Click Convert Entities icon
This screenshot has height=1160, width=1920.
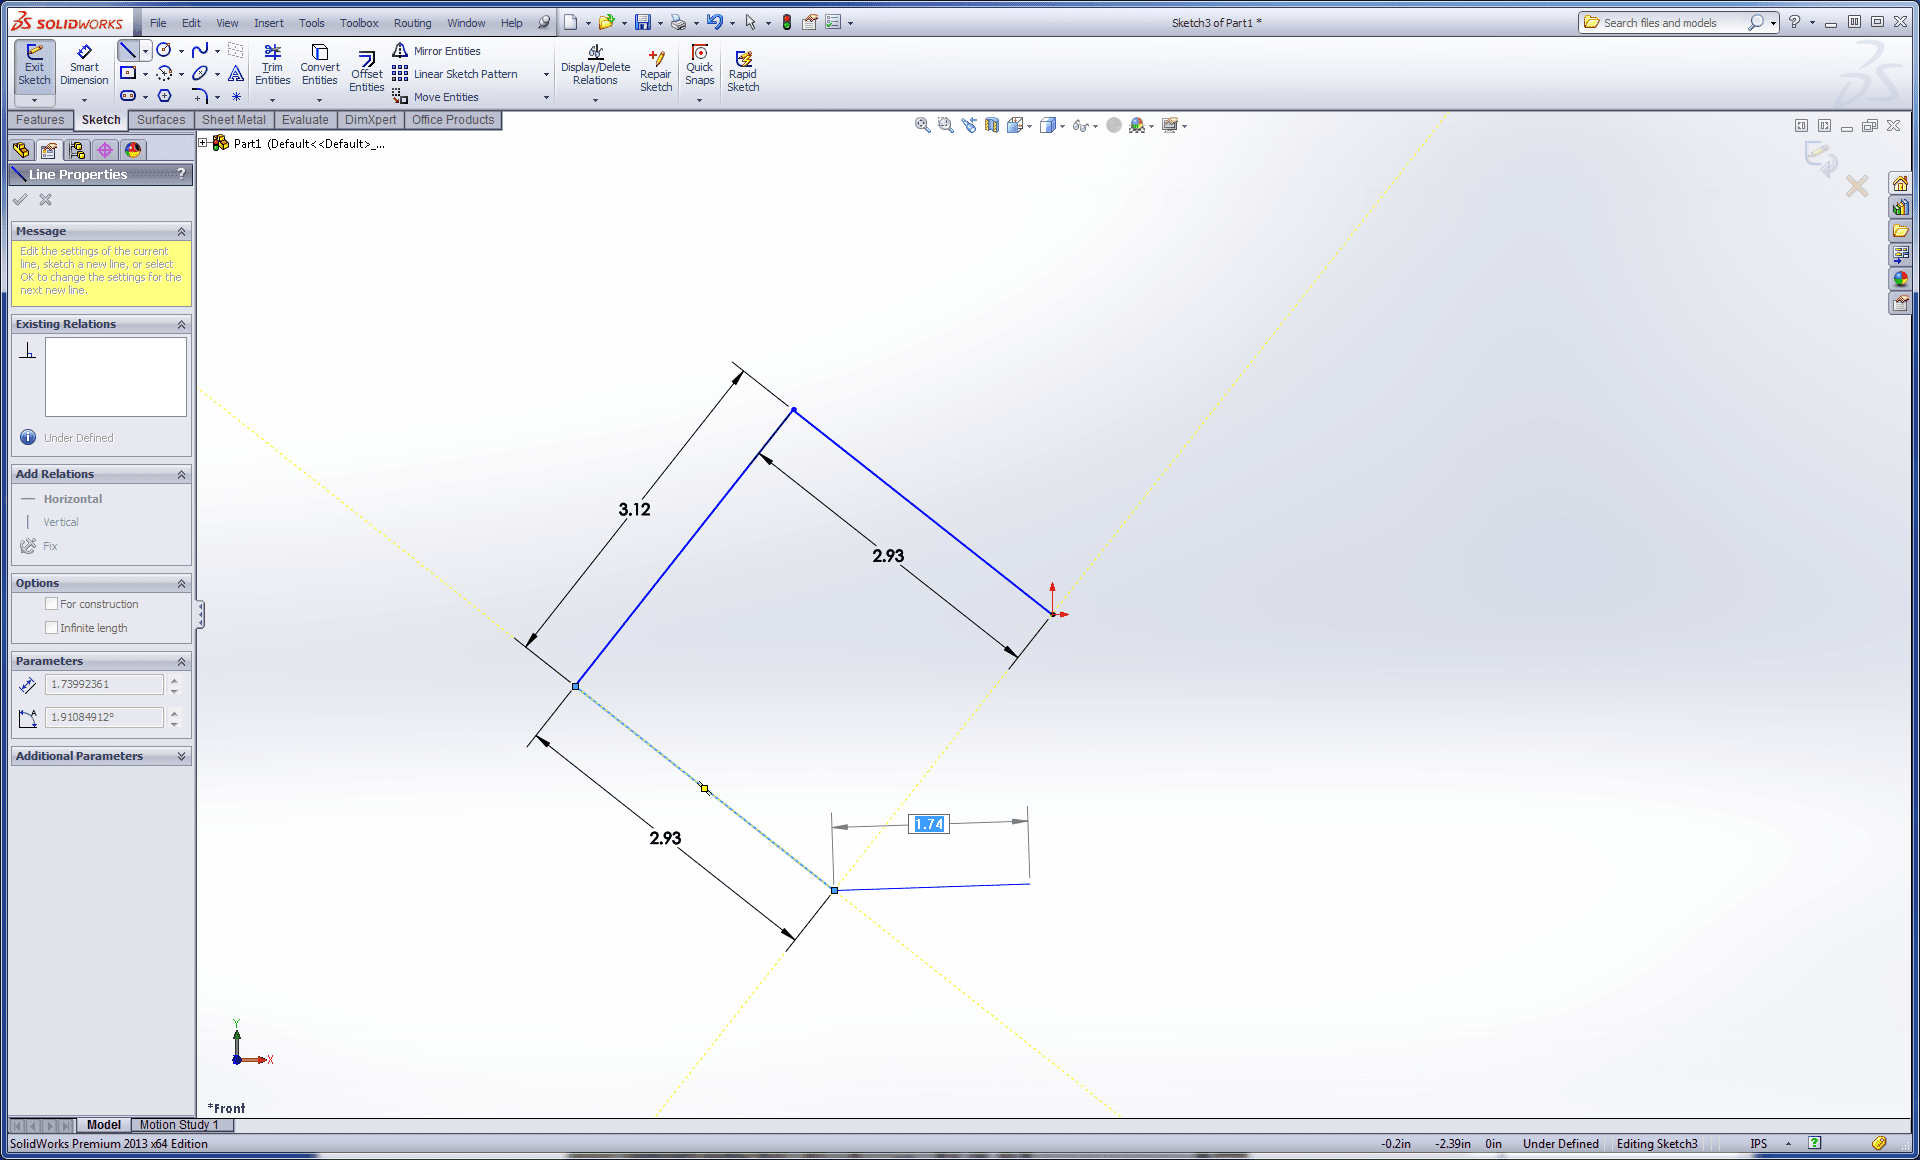click(319, 66)
